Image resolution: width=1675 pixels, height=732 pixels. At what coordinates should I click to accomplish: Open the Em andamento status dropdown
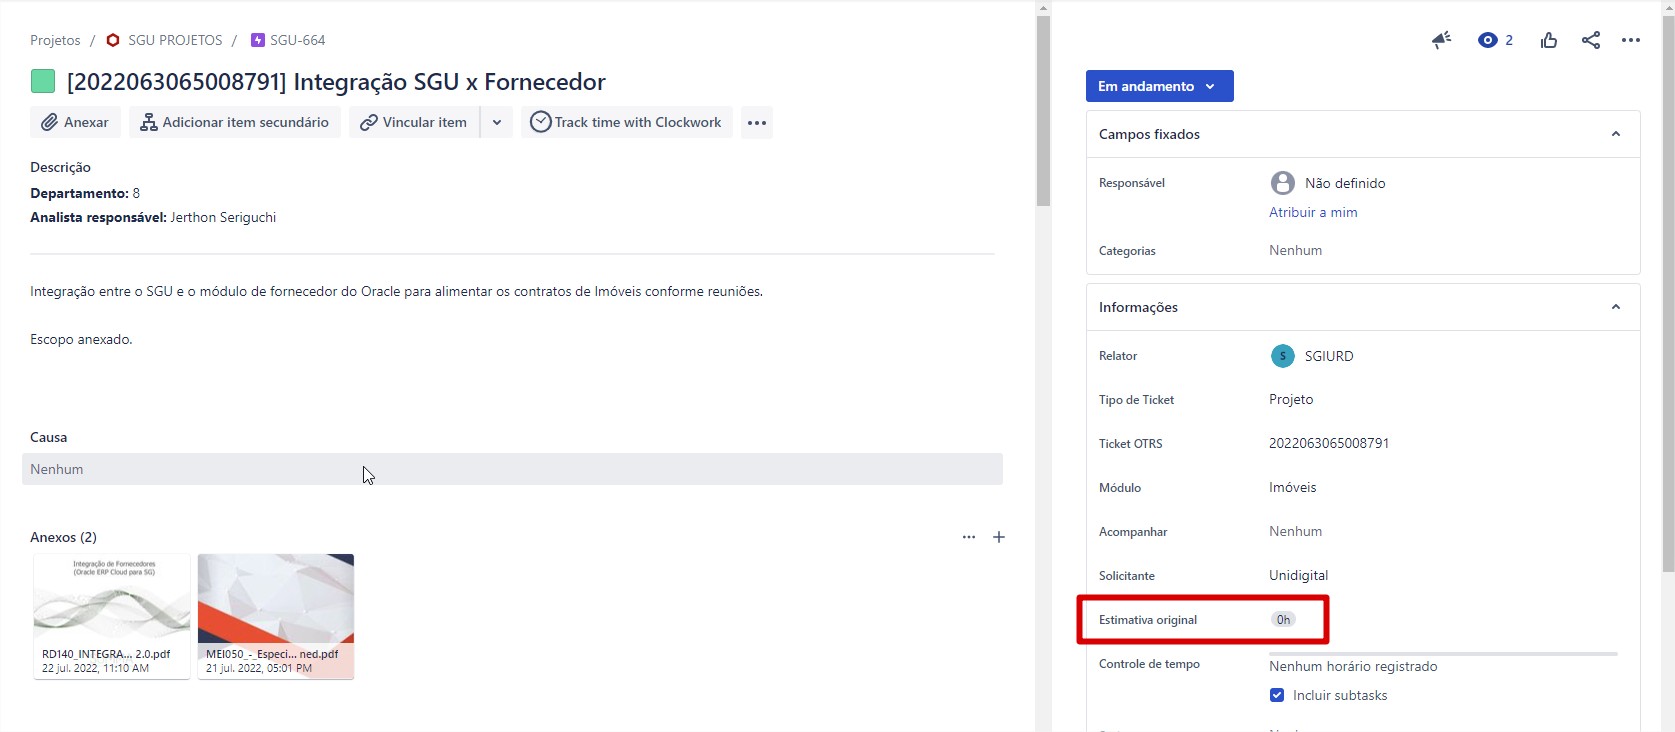pyautogui.click(x=1160, y=86)
